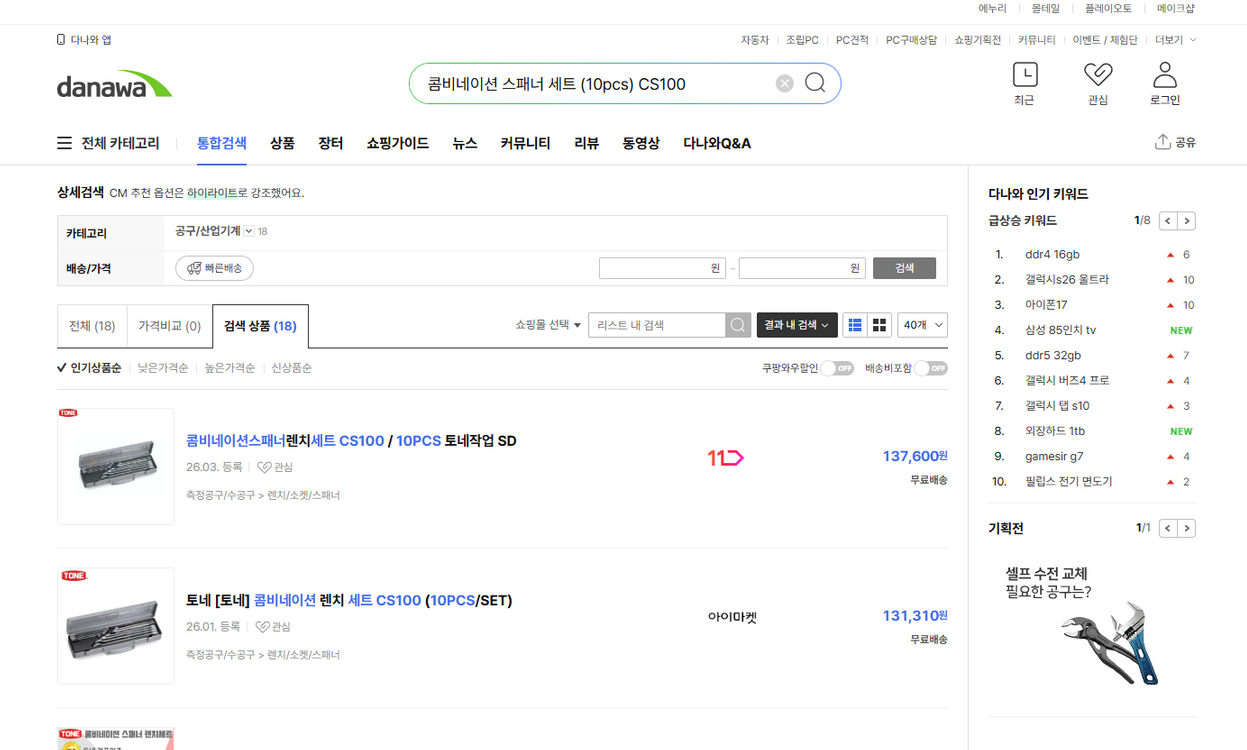Add first product to 관심 wishlist
This screenshot has height=750, width=1247.
[274, 467]
